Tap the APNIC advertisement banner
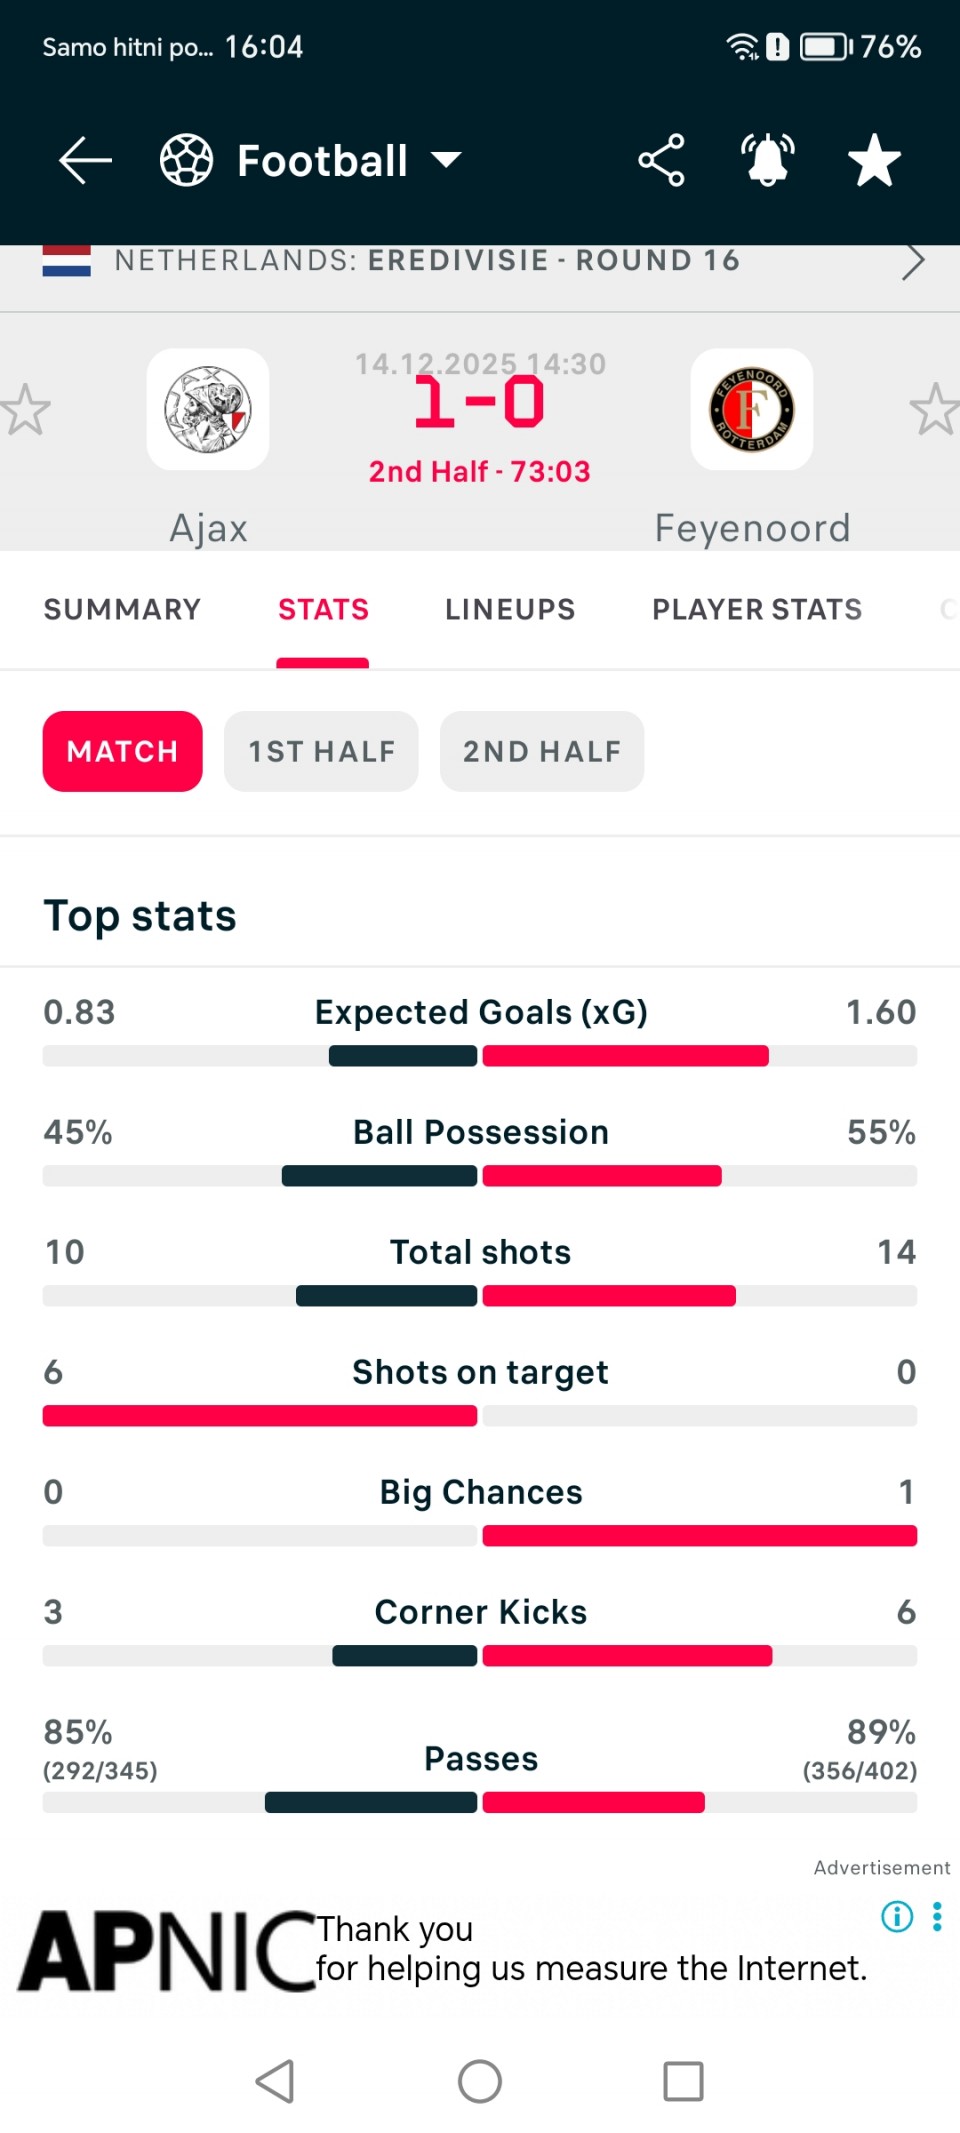This screenshot has width=960, height=2133. coord(440,1950)
